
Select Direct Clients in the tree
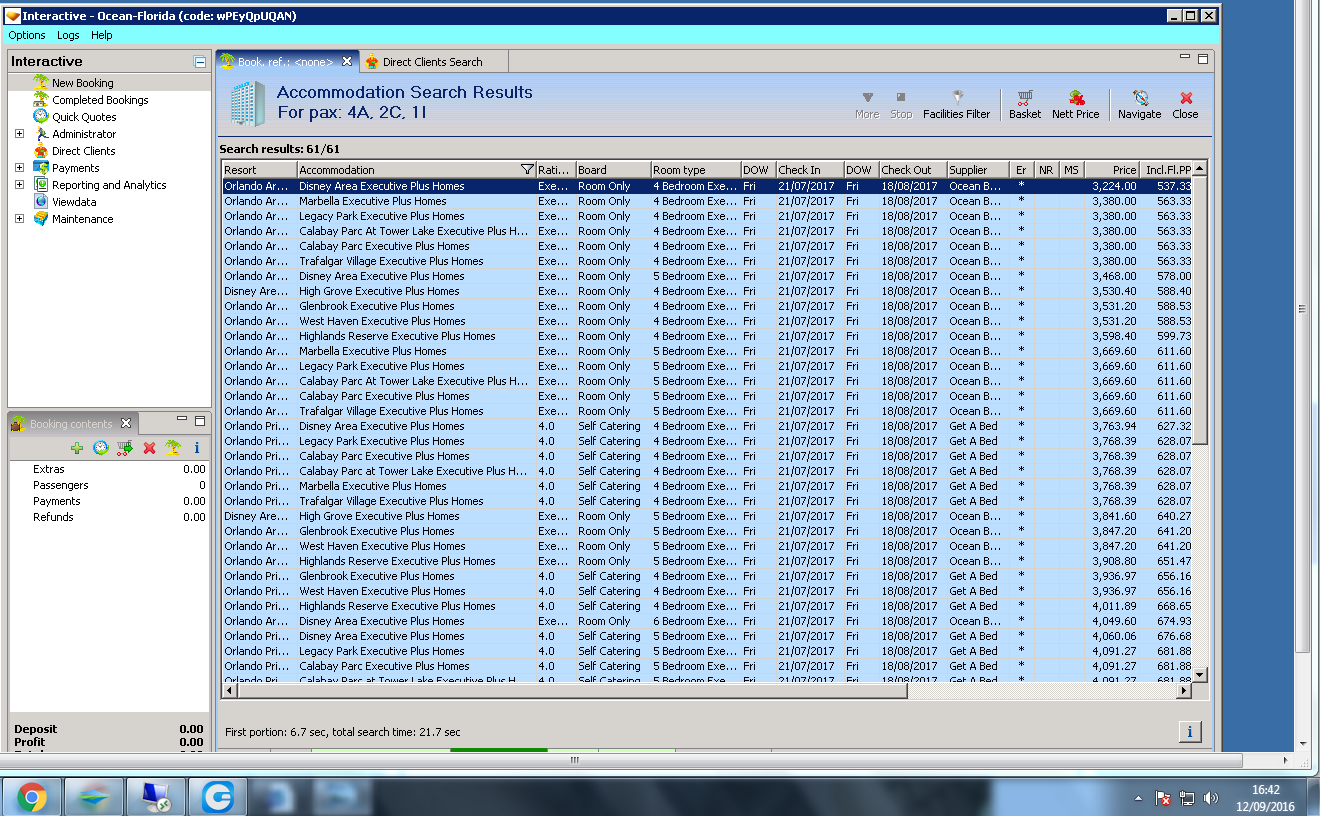click(84, 151)
